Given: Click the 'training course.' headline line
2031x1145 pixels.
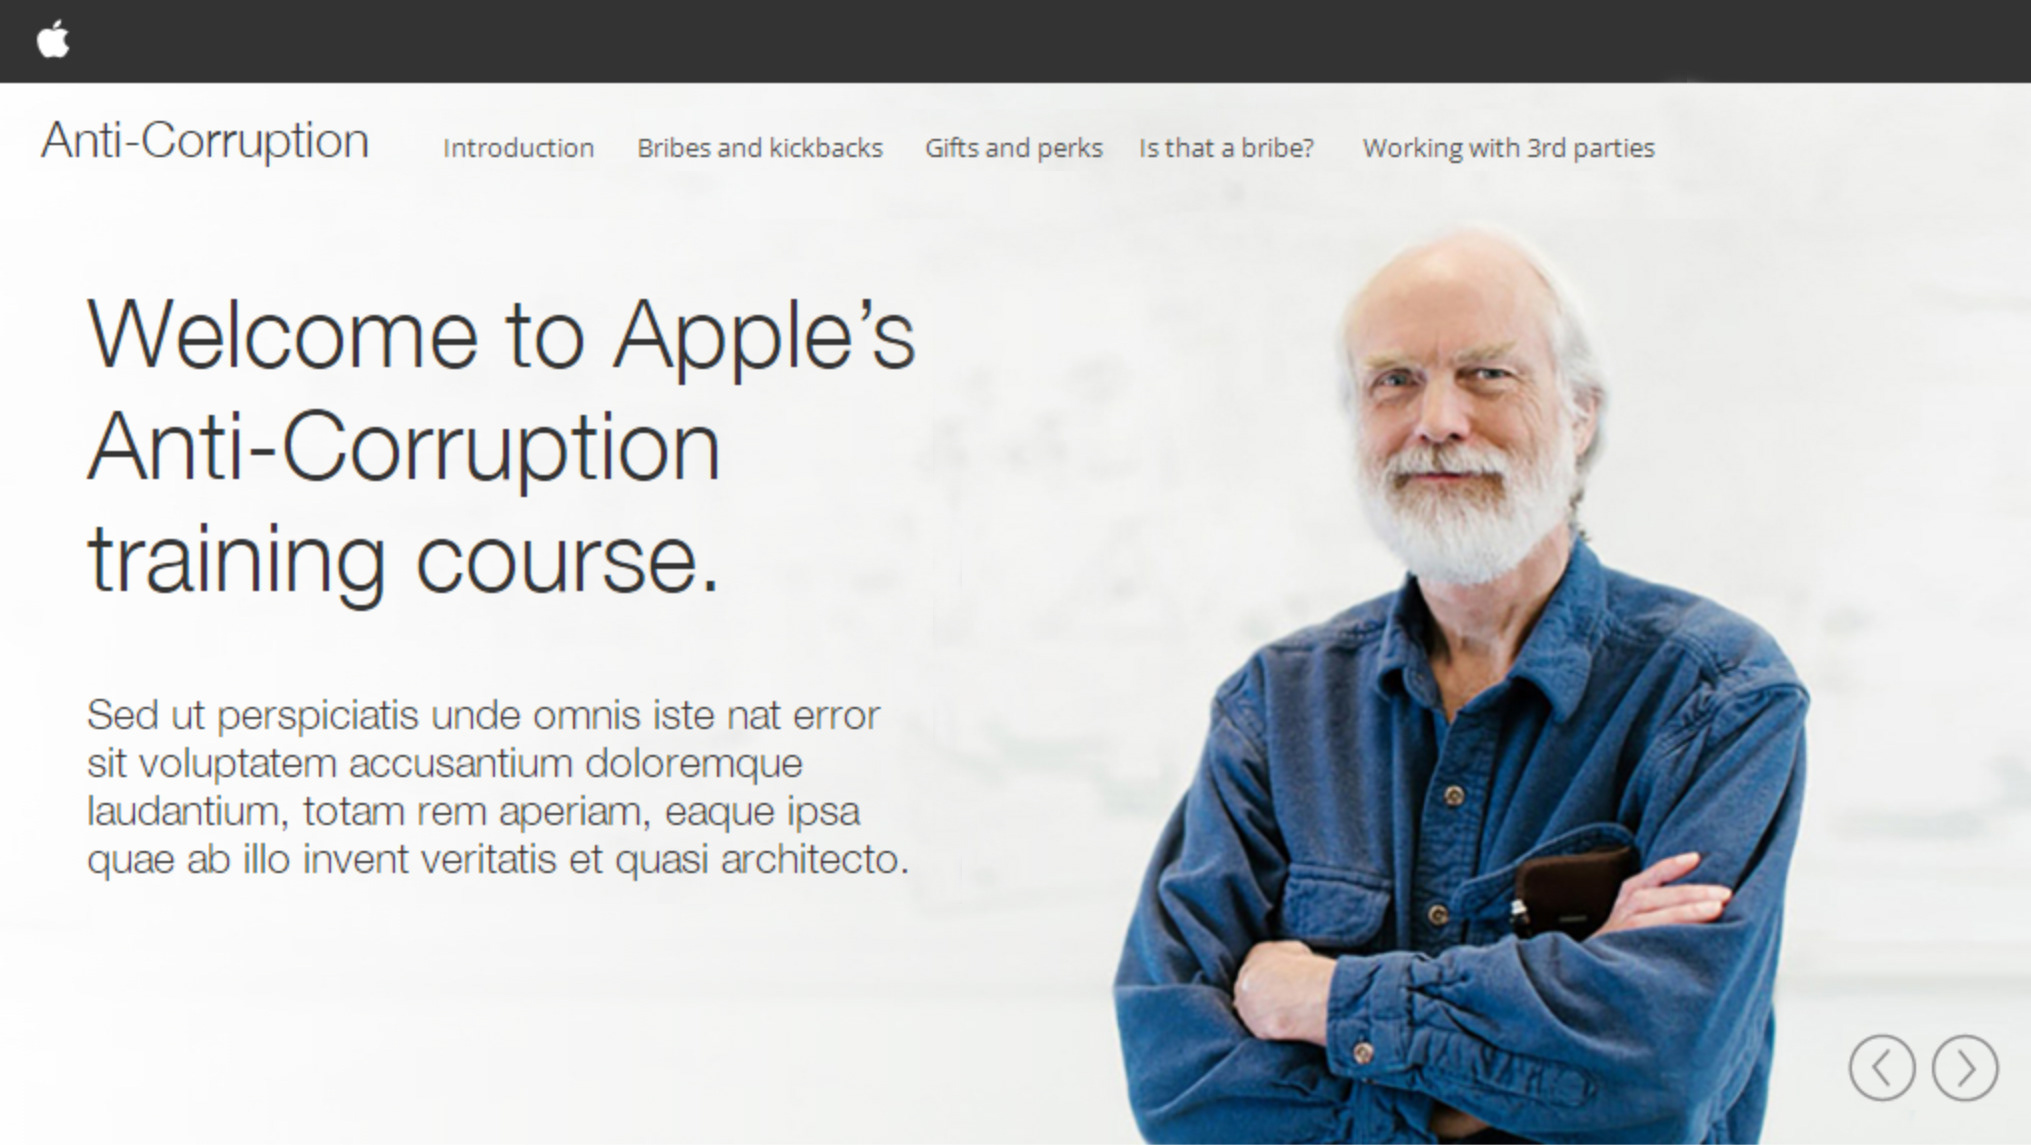Looking at the screenshot, I should coord(403,560).
